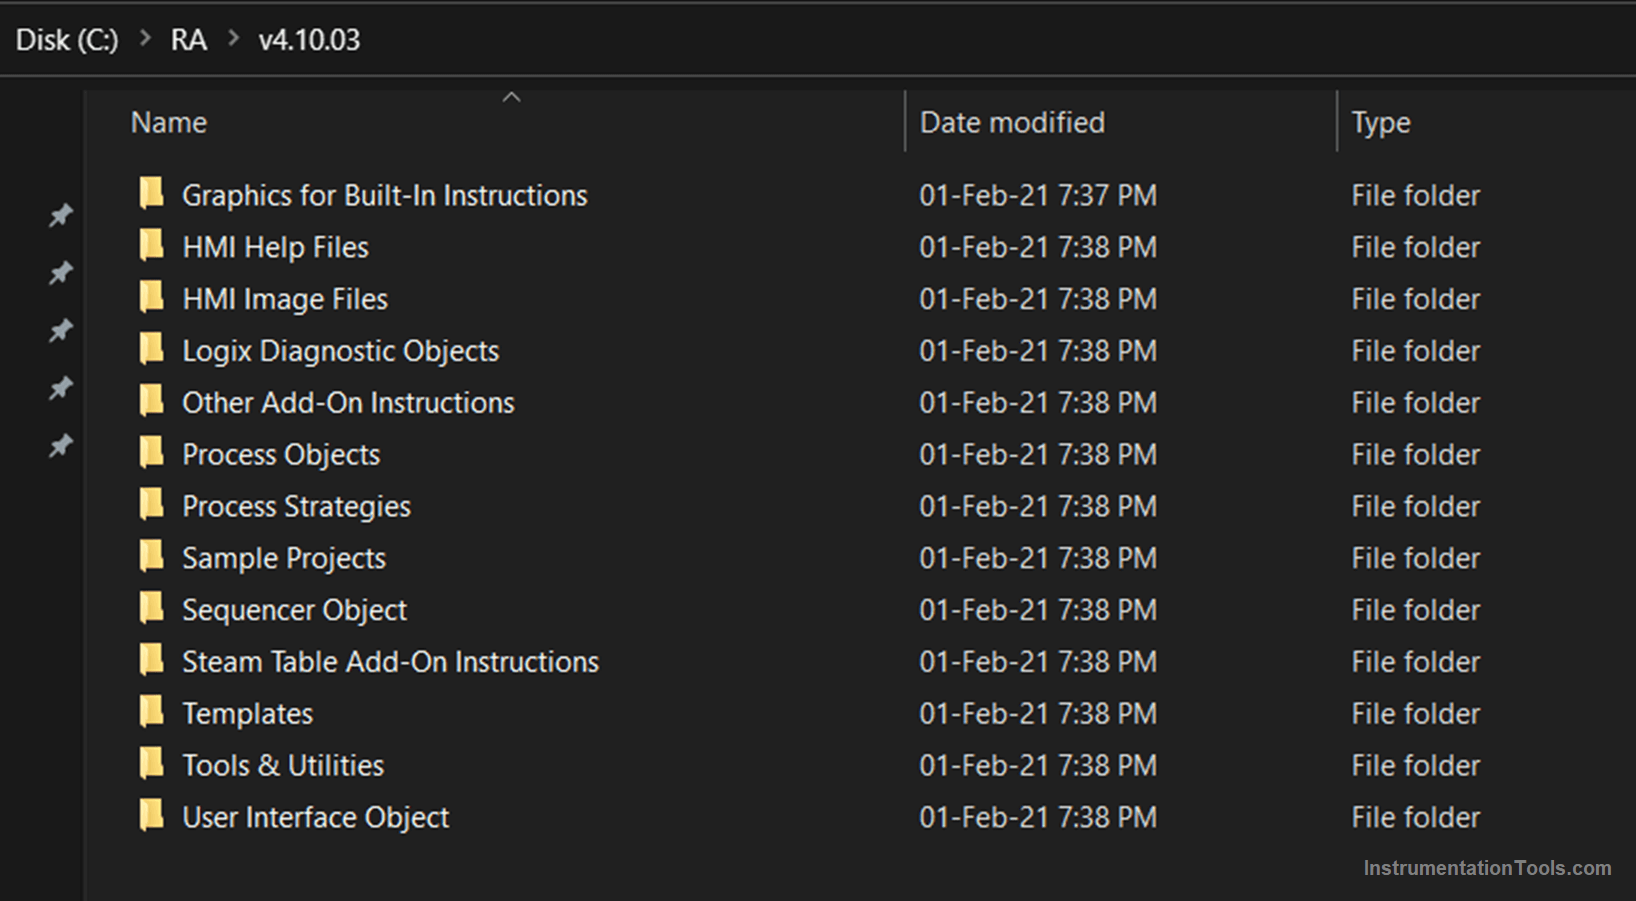
Task: Click the User Interface Object folder icon
Action: [152, 816]
